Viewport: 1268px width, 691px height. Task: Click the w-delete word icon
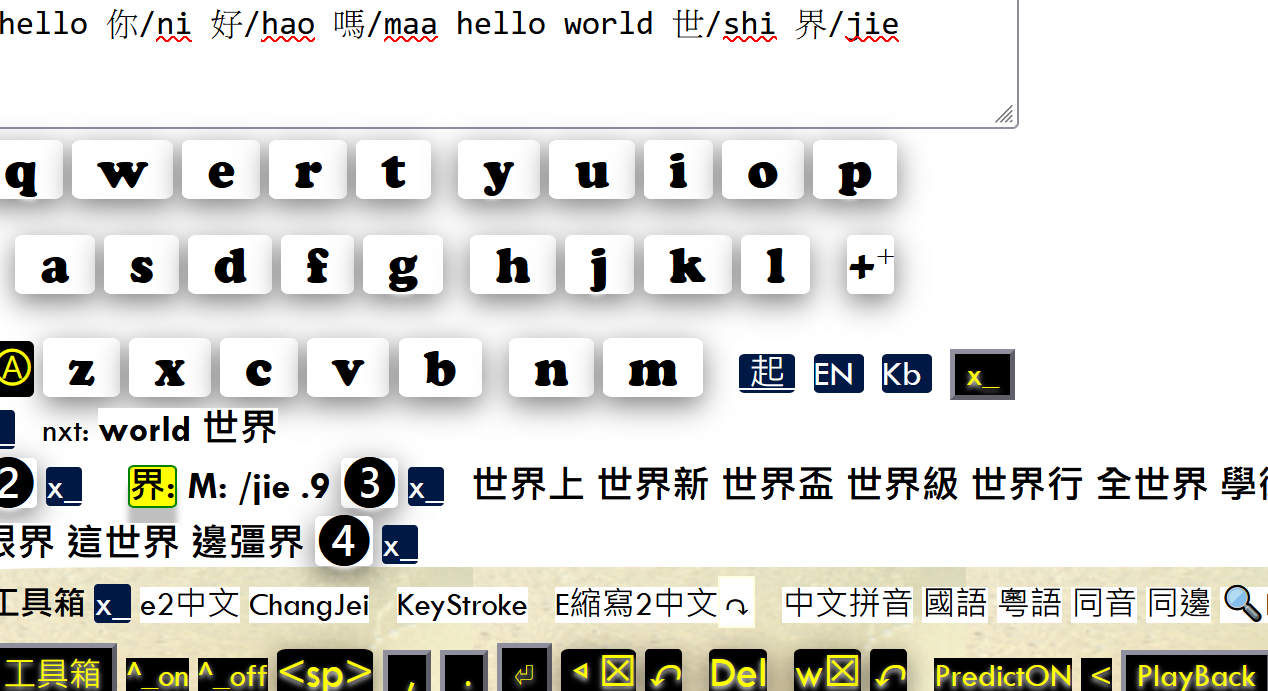point(827,675)
